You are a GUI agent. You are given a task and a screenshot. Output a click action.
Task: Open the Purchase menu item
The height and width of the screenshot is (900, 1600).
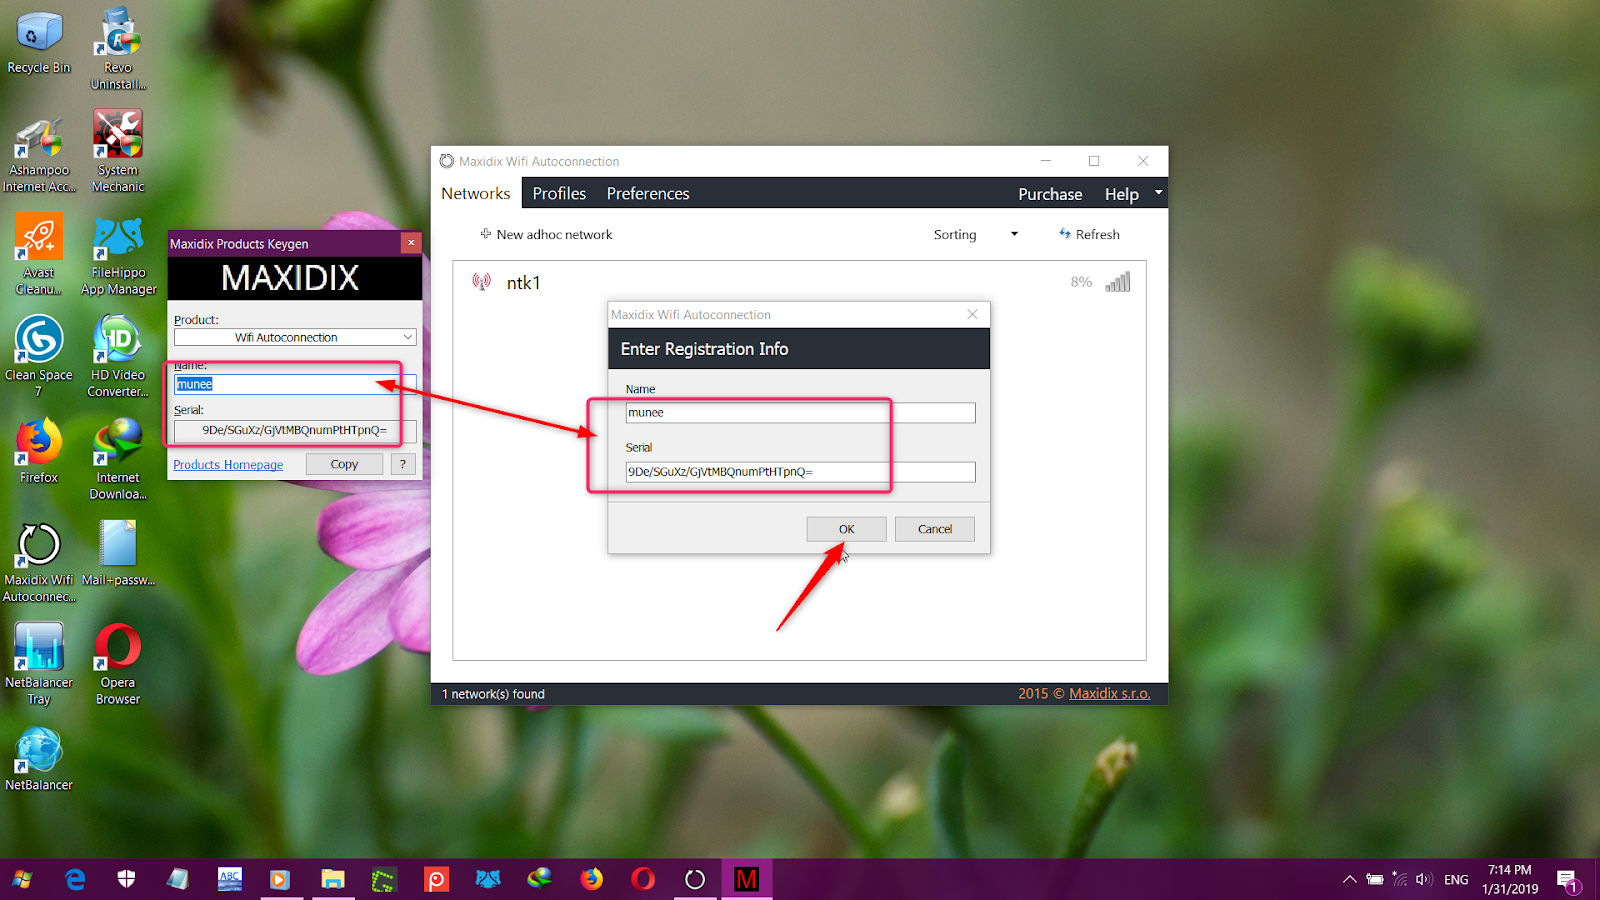[x=1050, y=194]
